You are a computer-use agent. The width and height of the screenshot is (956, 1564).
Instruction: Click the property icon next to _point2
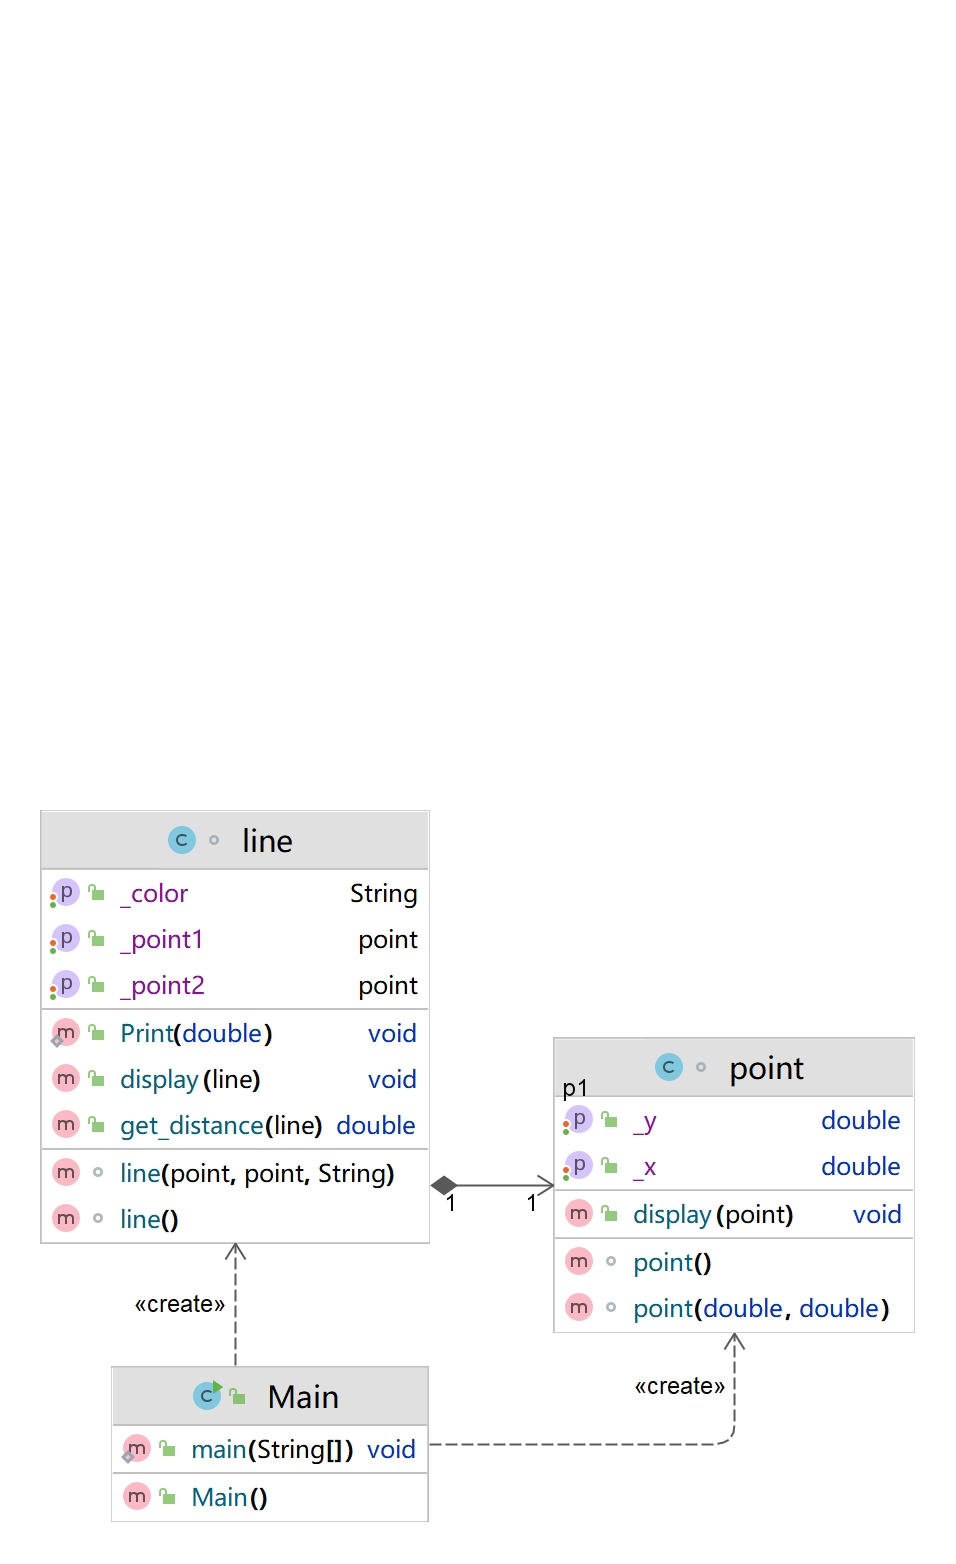point(65,984)
